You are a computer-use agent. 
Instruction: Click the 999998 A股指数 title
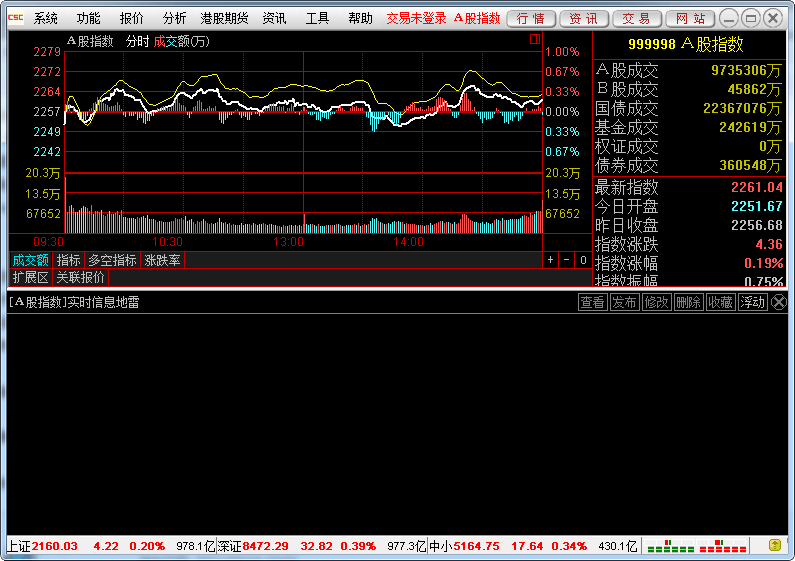(x=685, y=44)
